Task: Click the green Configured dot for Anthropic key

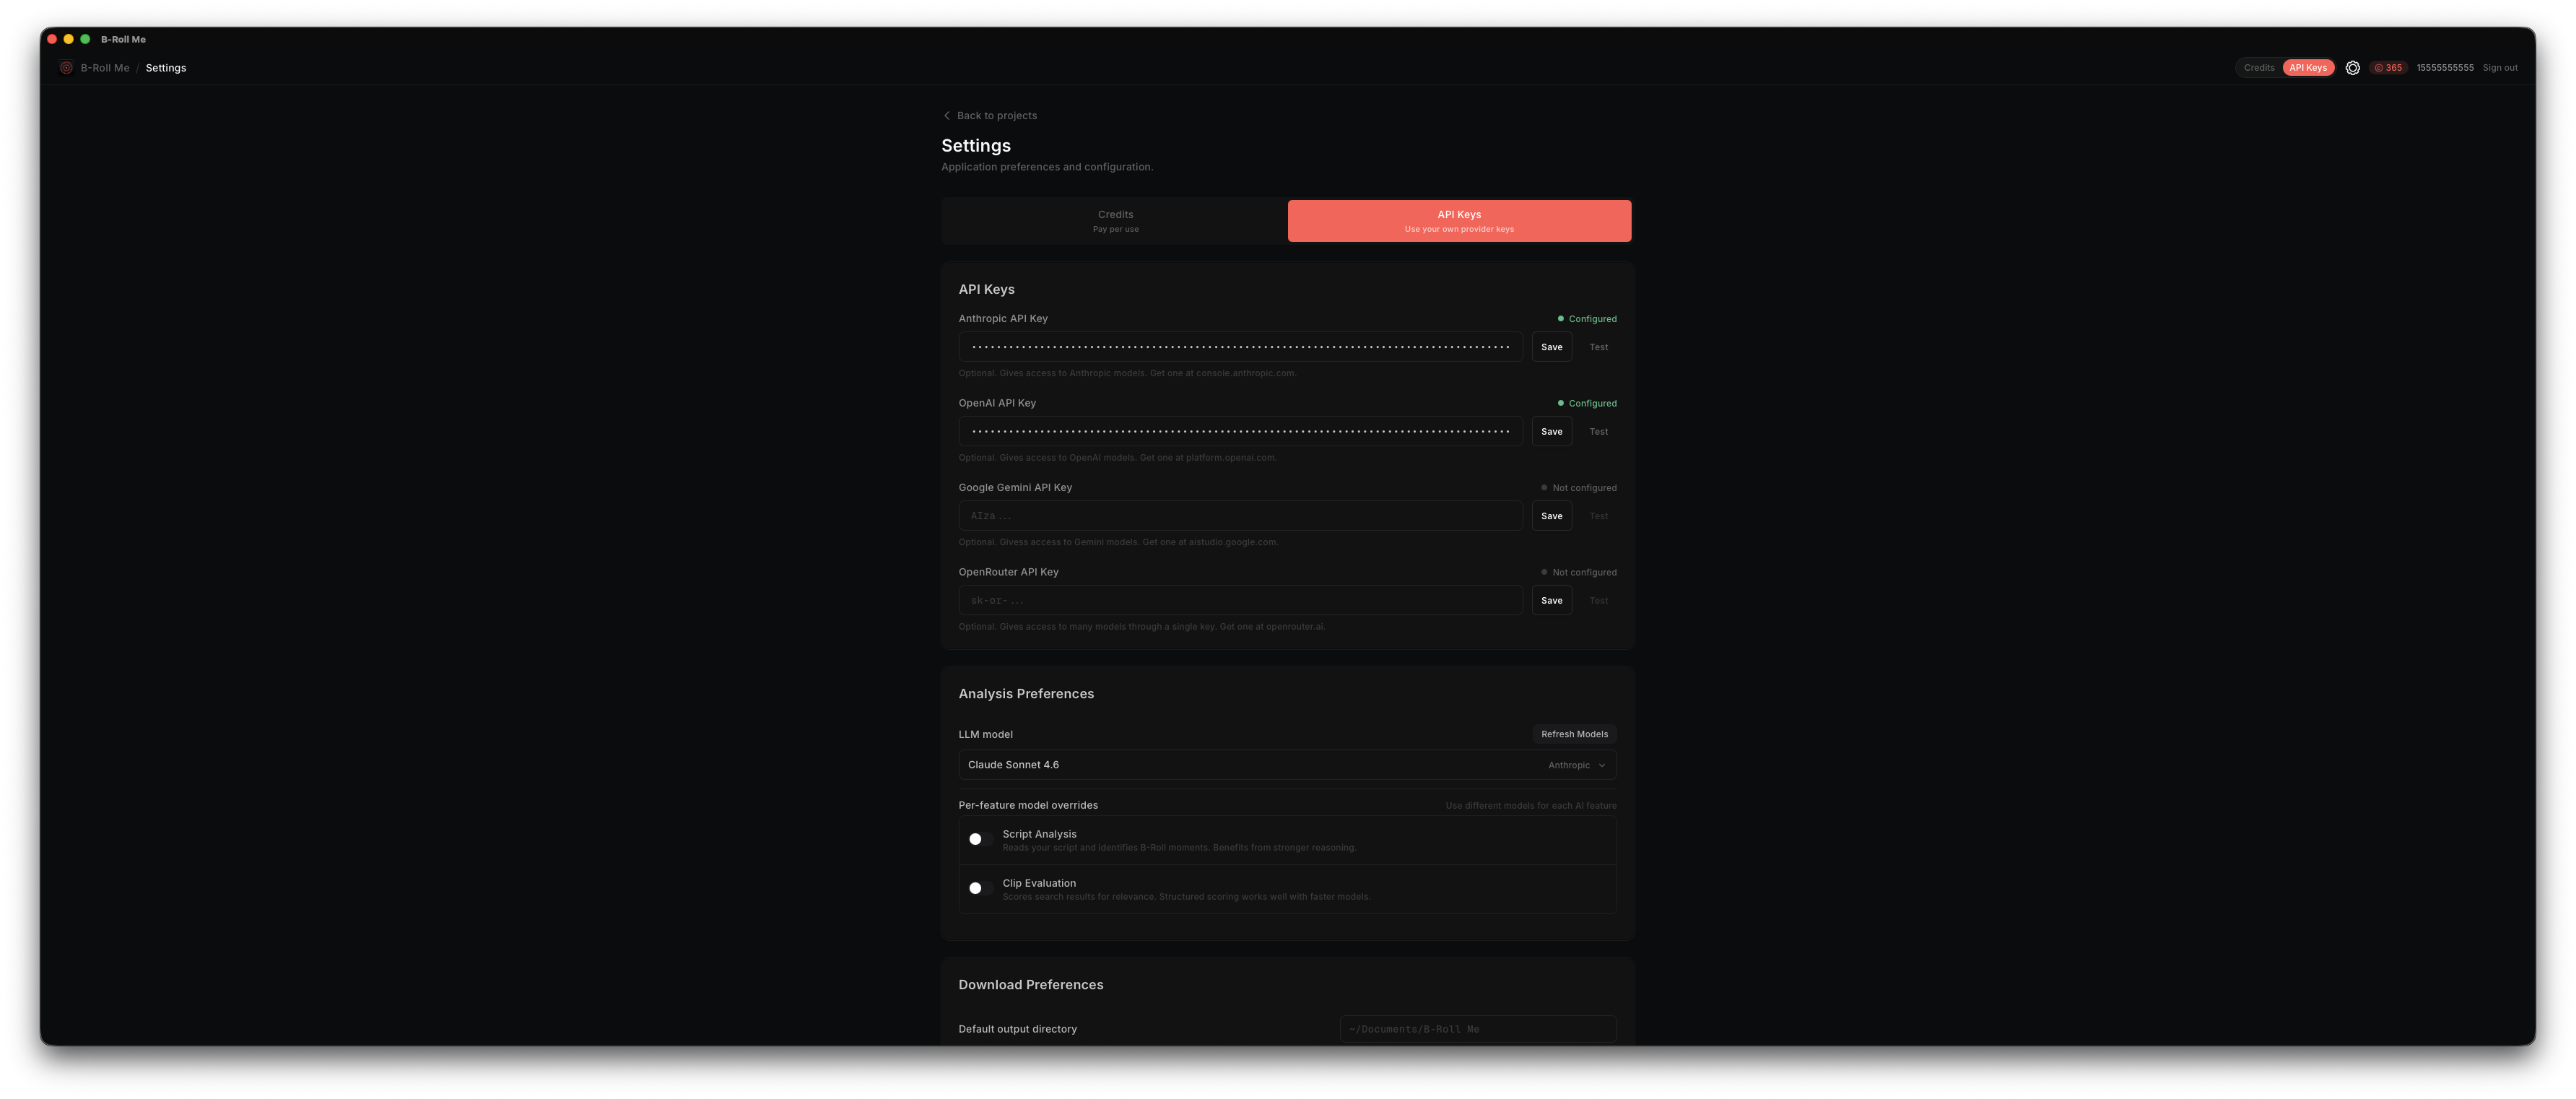Action: click(1560, 319)
